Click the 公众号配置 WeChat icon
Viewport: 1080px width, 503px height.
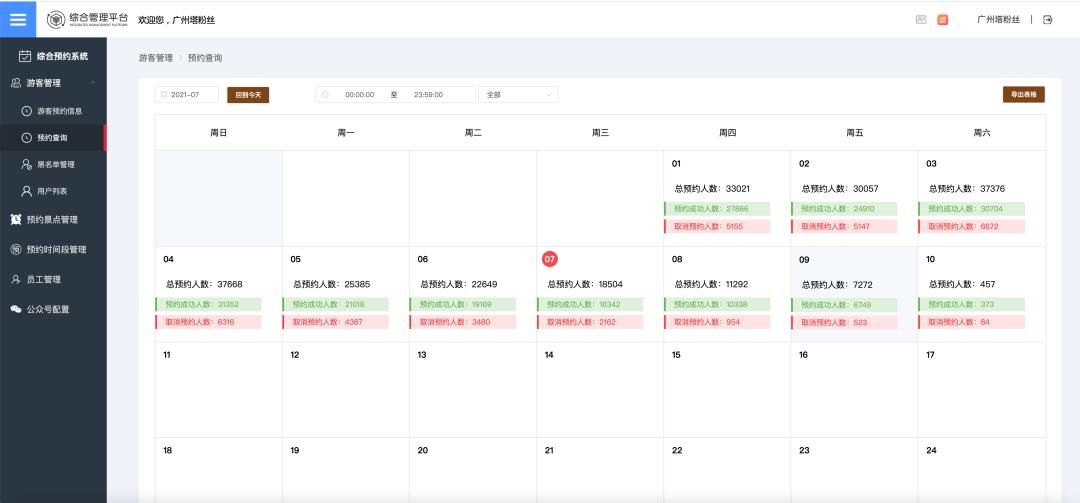(16, 309)
